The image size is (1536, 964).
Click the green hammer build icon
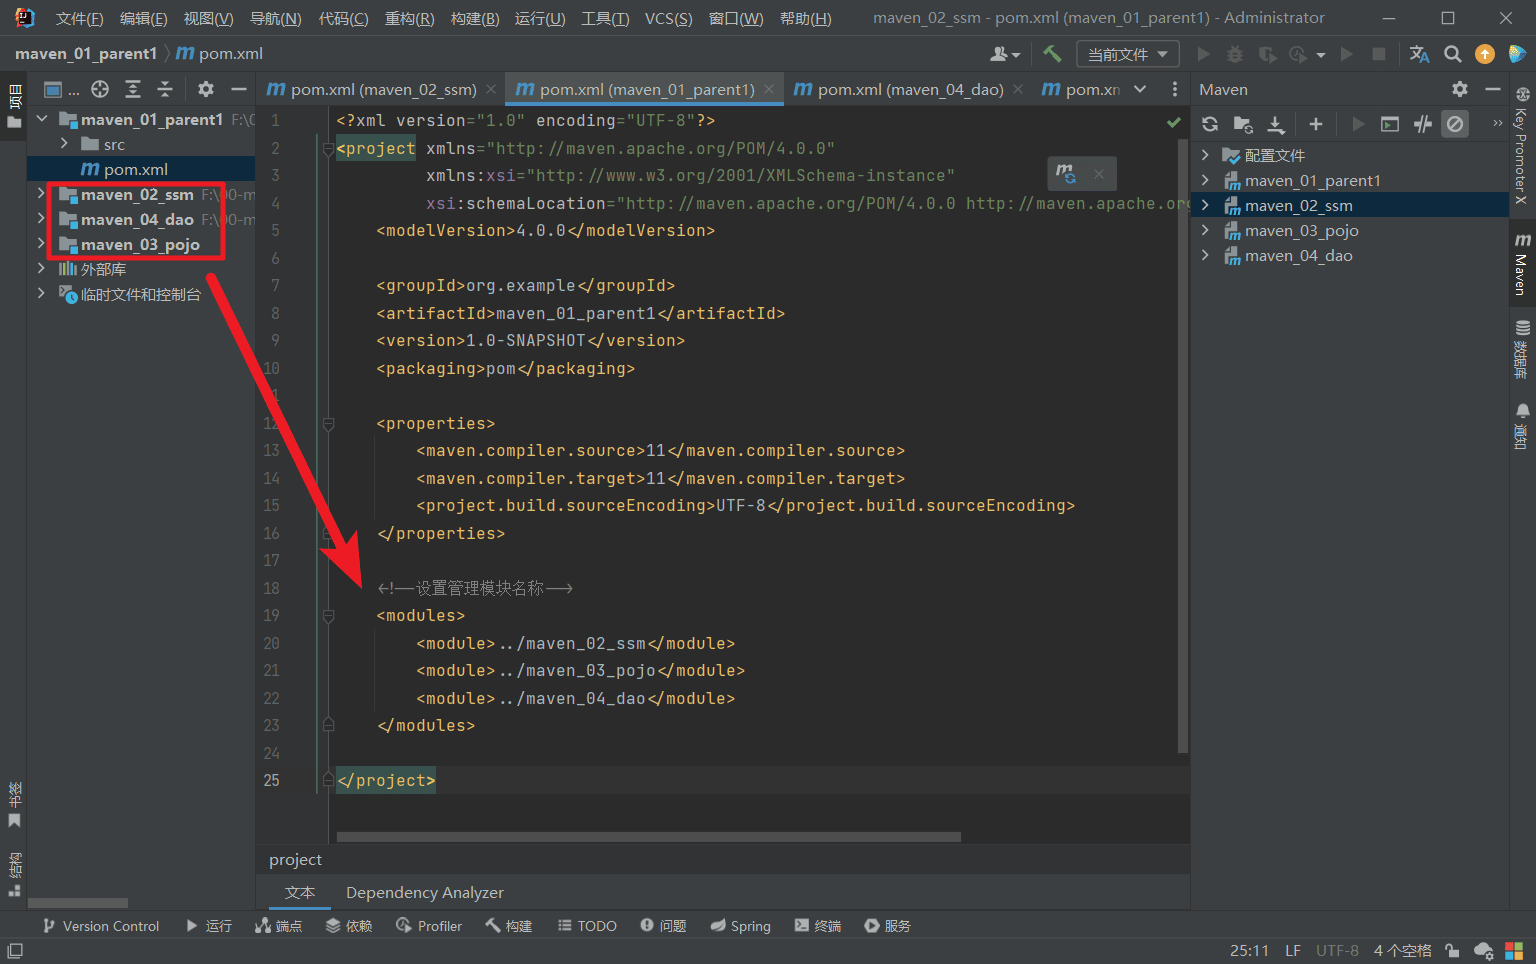click(x=1052, y=54)
